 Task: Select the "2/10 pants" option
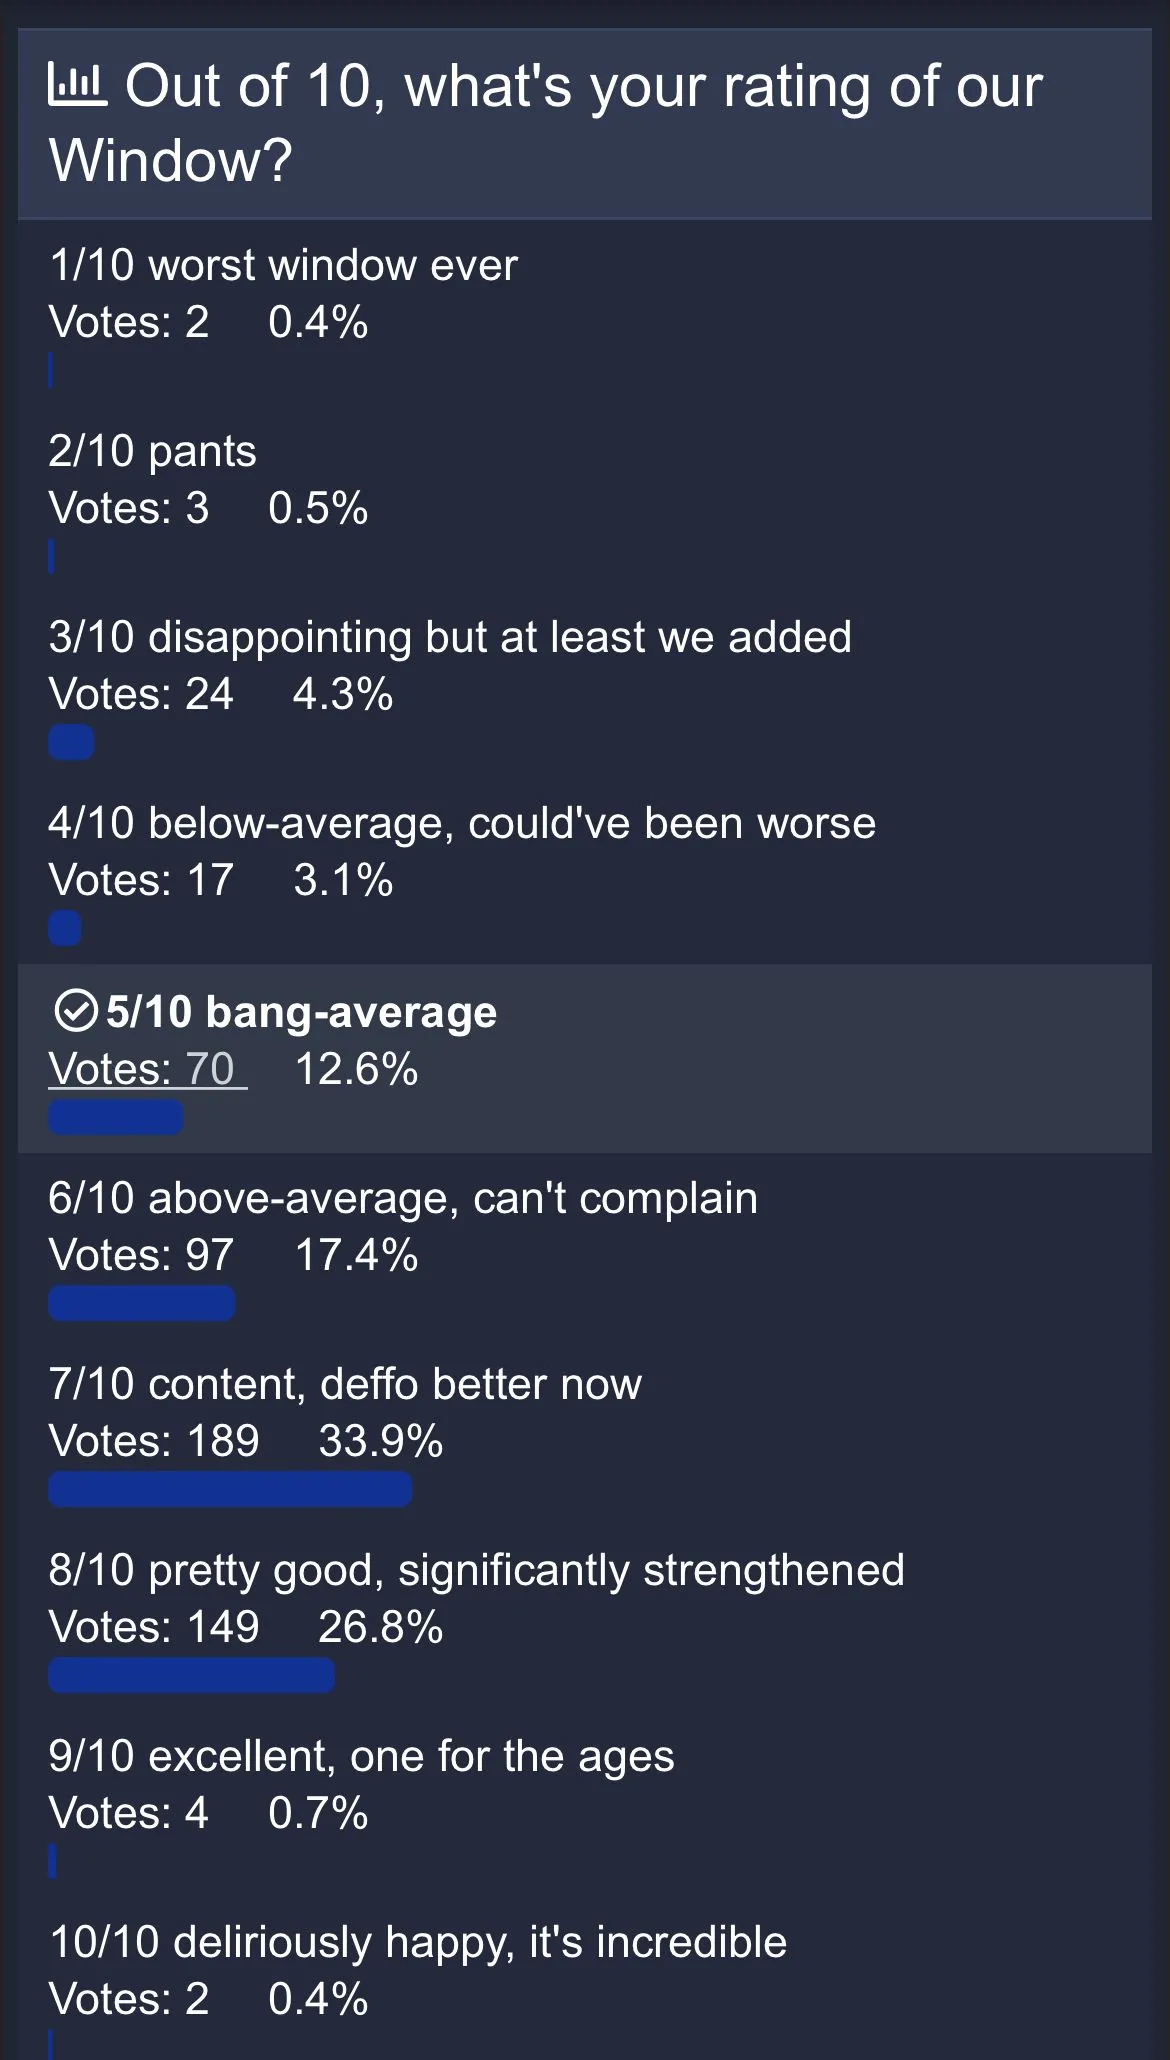pos(153,450)
